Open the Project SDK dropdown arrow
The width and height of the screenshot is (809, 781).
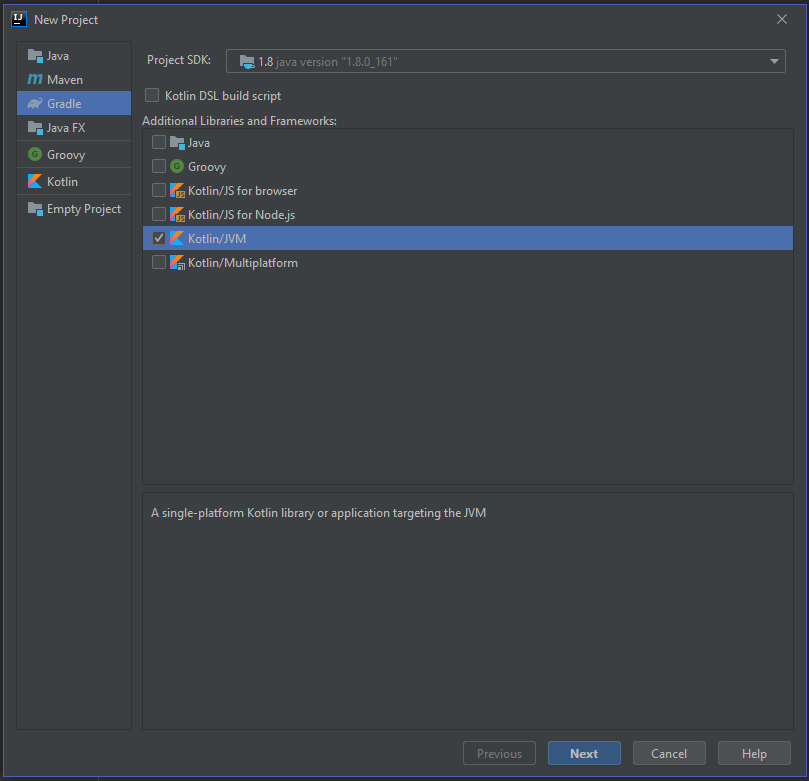click(774, 61)
